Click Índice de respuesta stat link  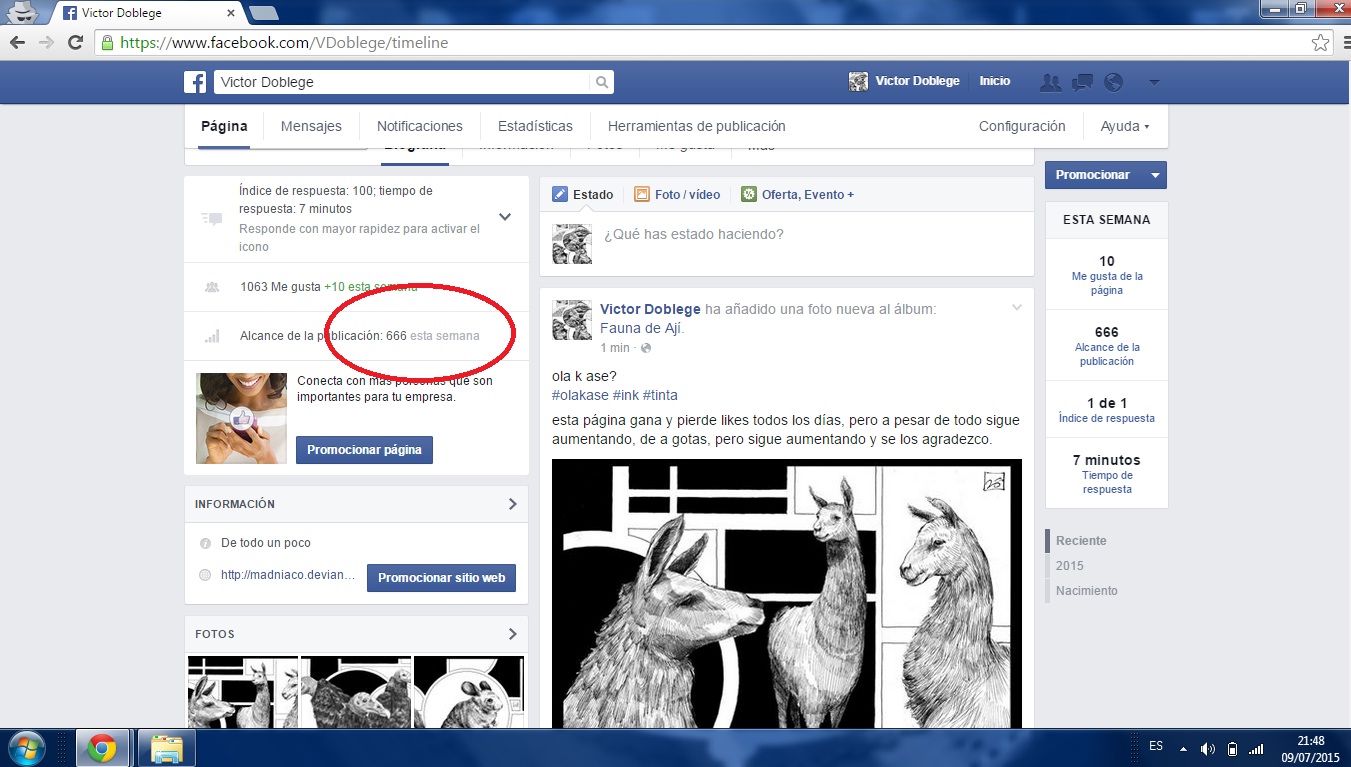point(1106,418)
